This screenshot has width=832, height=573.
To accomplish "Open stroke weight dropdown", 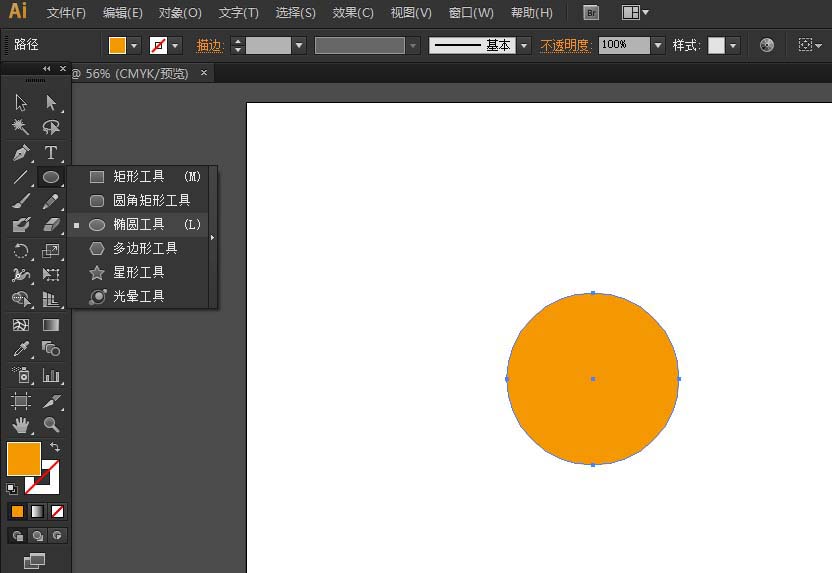I will (x=299, y=46).
